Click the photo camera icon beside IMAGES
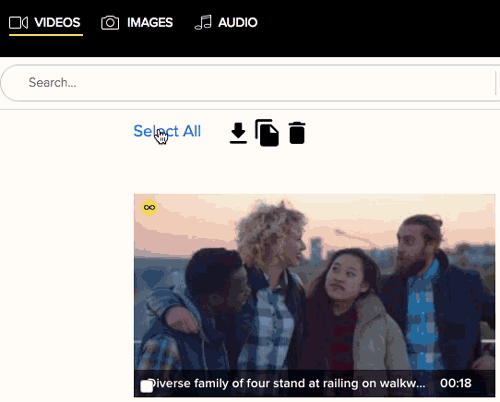This screenshot has height=402, width=500. 110,23
